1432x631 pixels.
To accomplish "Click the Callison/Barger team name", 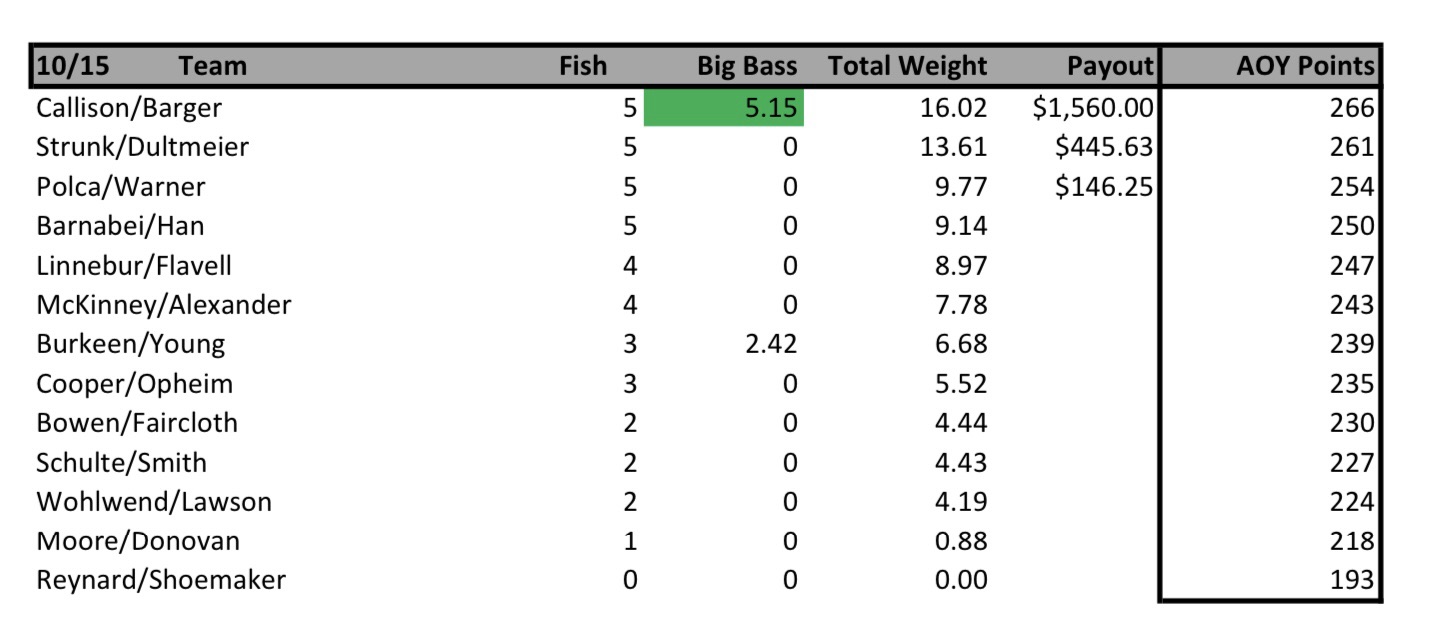I will click(129, 108).
